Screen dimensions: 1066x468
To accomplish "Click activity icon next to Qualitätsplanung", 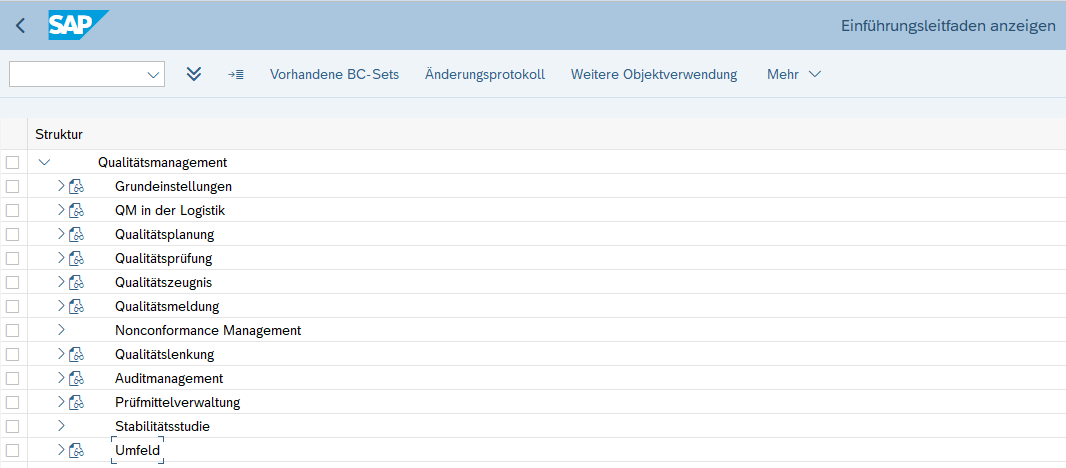I will point(77,234).
